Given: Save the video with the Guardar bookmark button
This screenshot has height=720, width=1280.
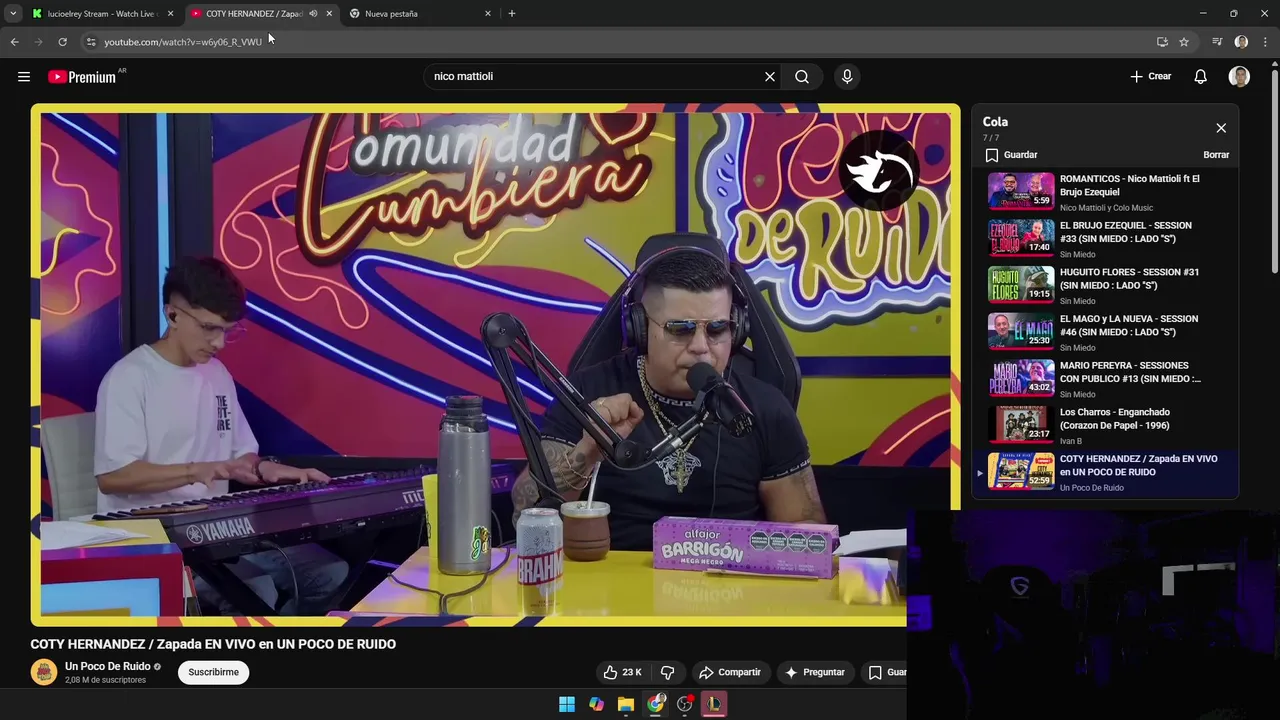Looking at the screenshot, I should (x=886, y=672).
